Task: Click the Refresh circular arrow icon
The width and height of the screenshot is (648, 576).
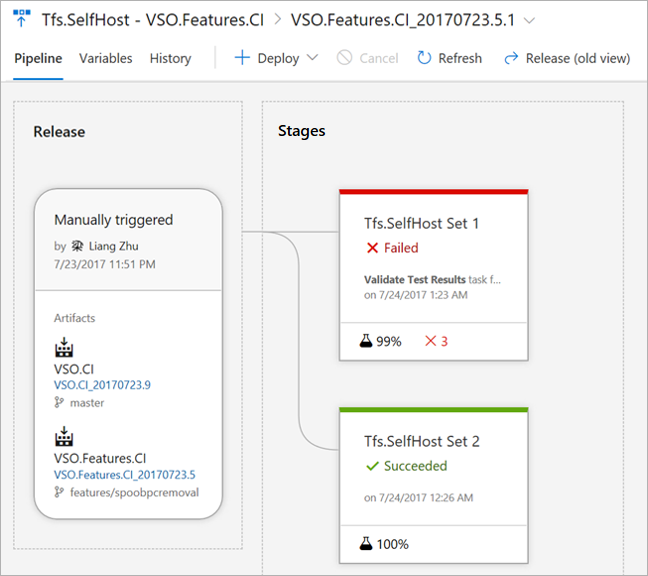Action: click(x=424, y=58)
